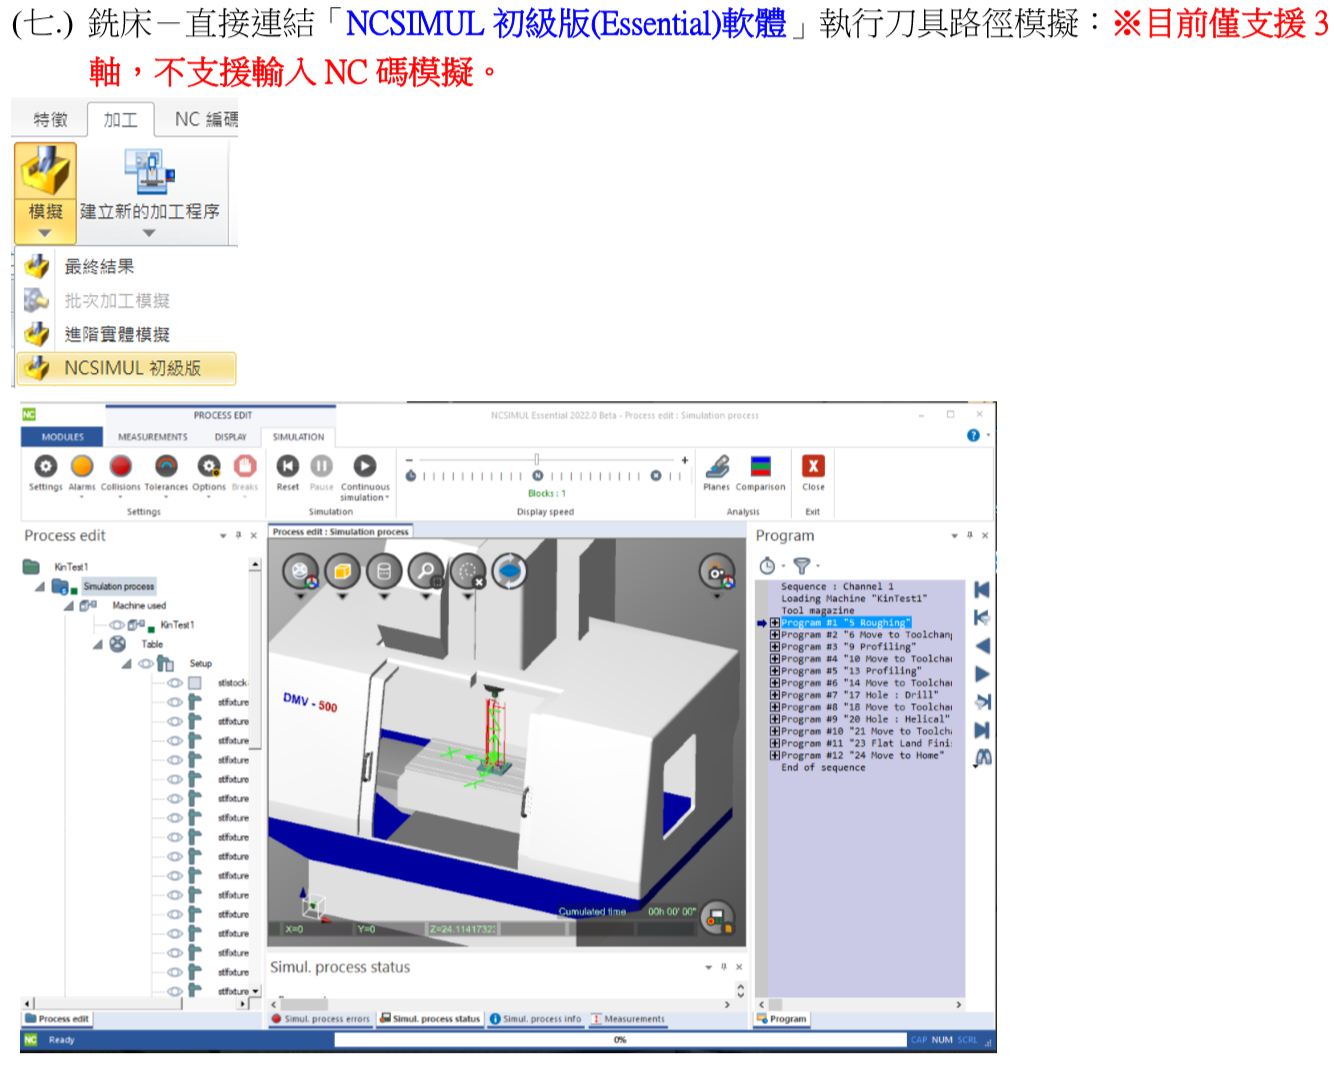The image size is (1334, 1066).
Task: Click the red Close button in ribbon
Action: coord(813,467)
